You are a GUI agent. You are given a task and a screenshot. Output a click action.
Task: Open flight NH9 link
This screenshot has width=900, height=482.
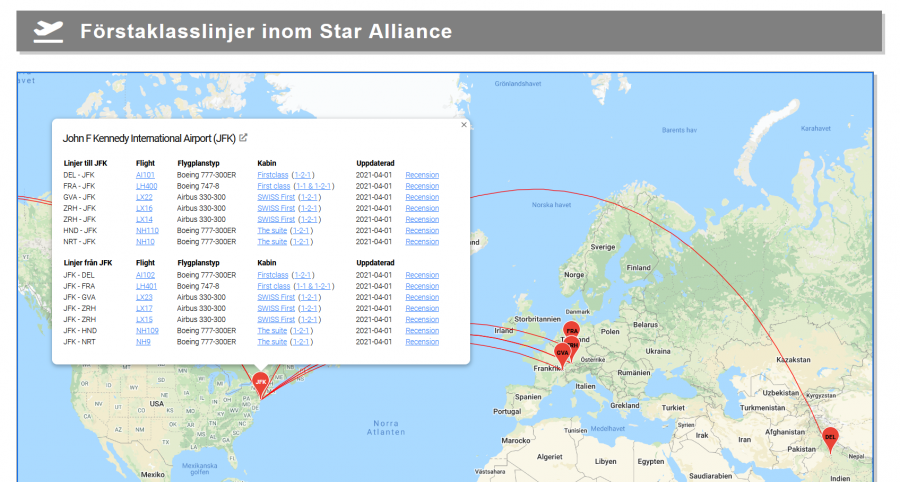[144, 342]
